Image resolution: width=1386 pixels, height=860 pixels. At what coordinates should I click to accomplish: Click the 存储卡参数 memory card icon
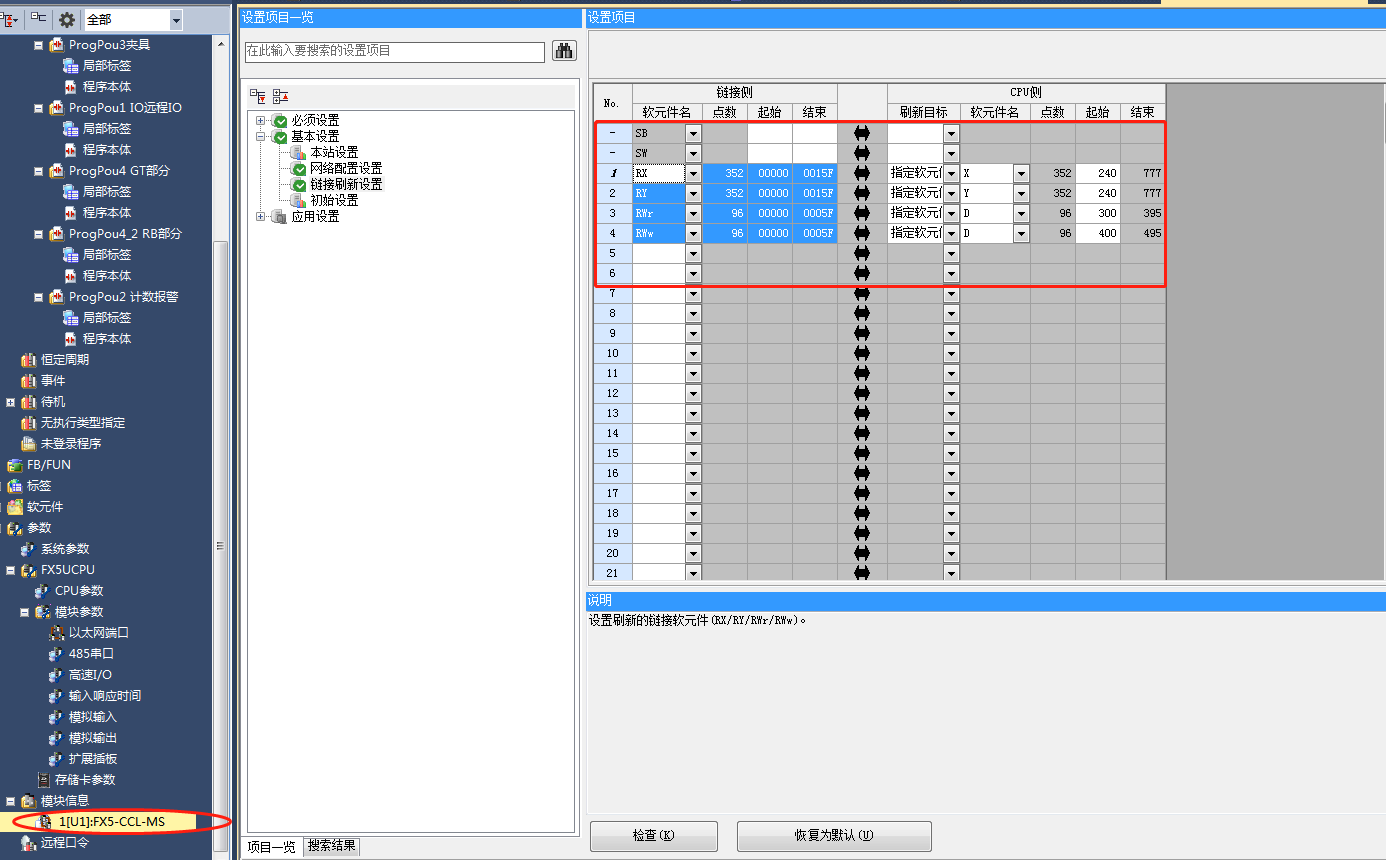[43, 780]
